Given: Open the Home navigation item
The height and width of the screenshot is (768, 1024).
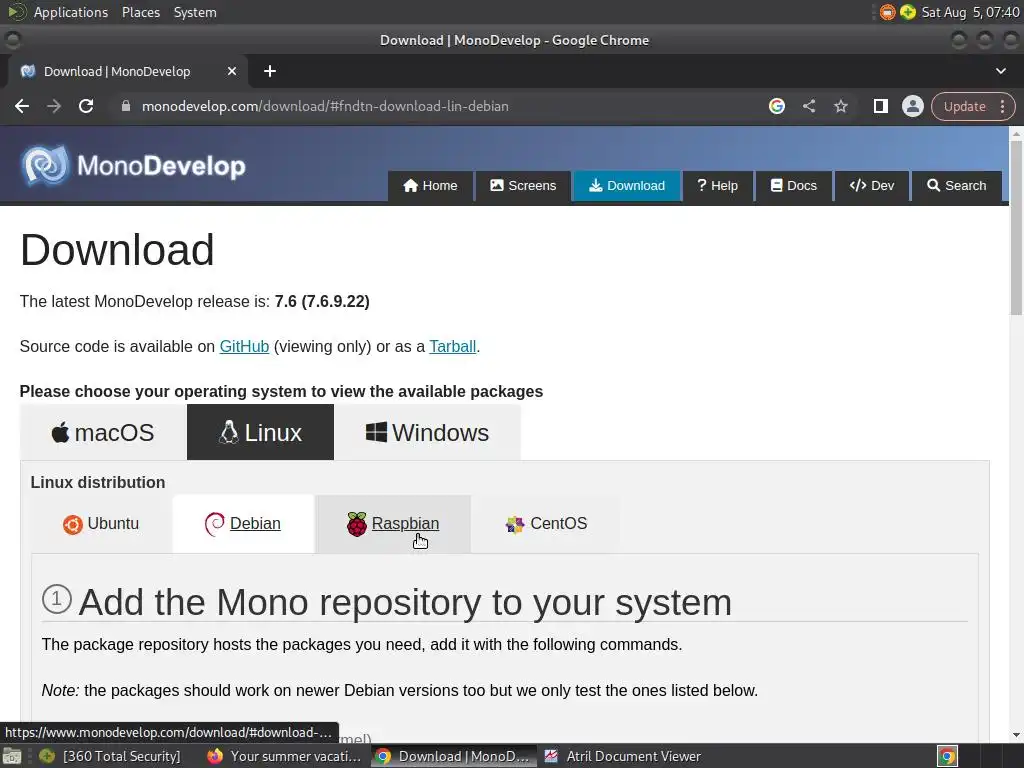Looking at the screenshot, I should coord(430,185).
